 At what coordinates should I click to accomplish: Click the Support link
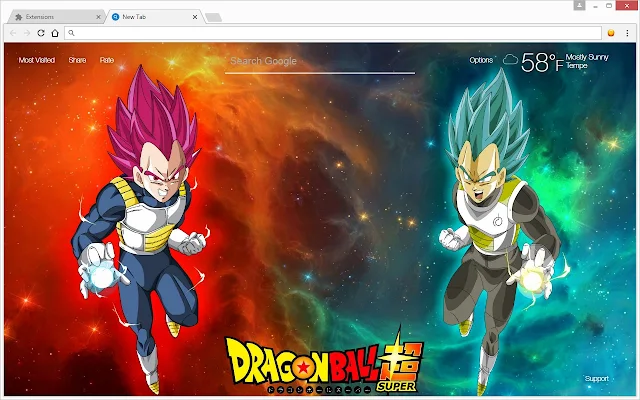(597, 378)
